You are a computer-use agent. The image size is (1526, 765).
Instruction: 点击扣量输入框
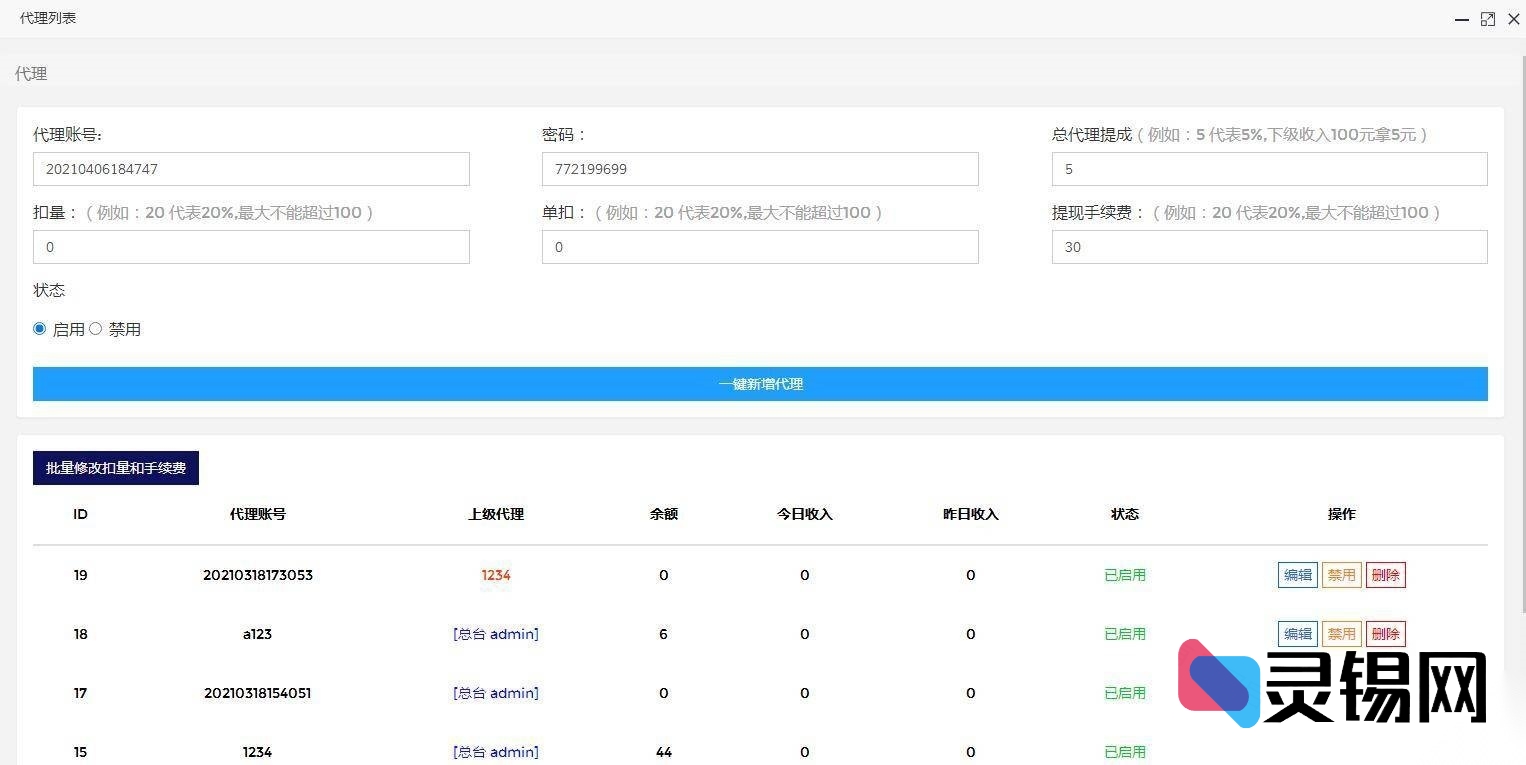[x=251, y=247]
